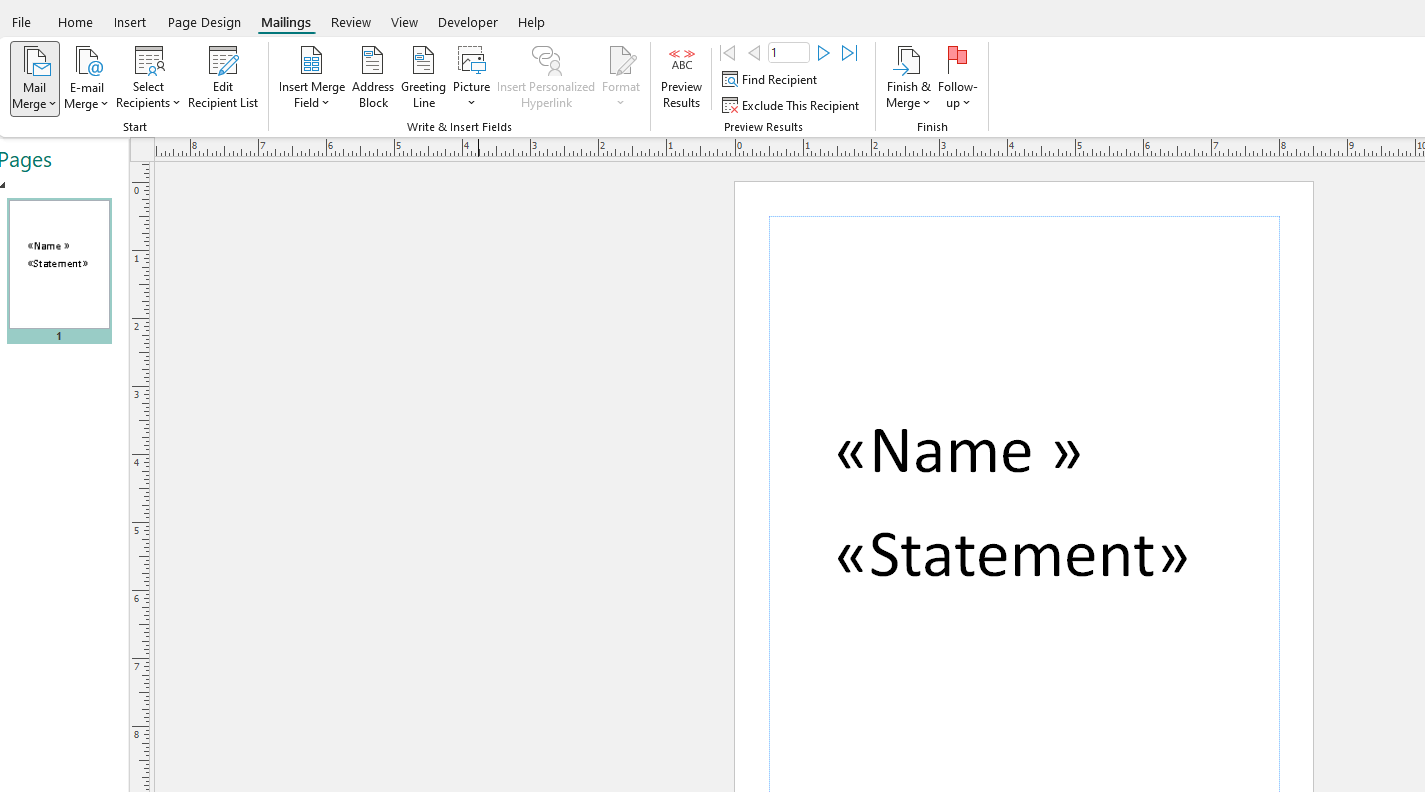Go to next recipient record
Screen dimensions: 1425x792
coord(824,53)
